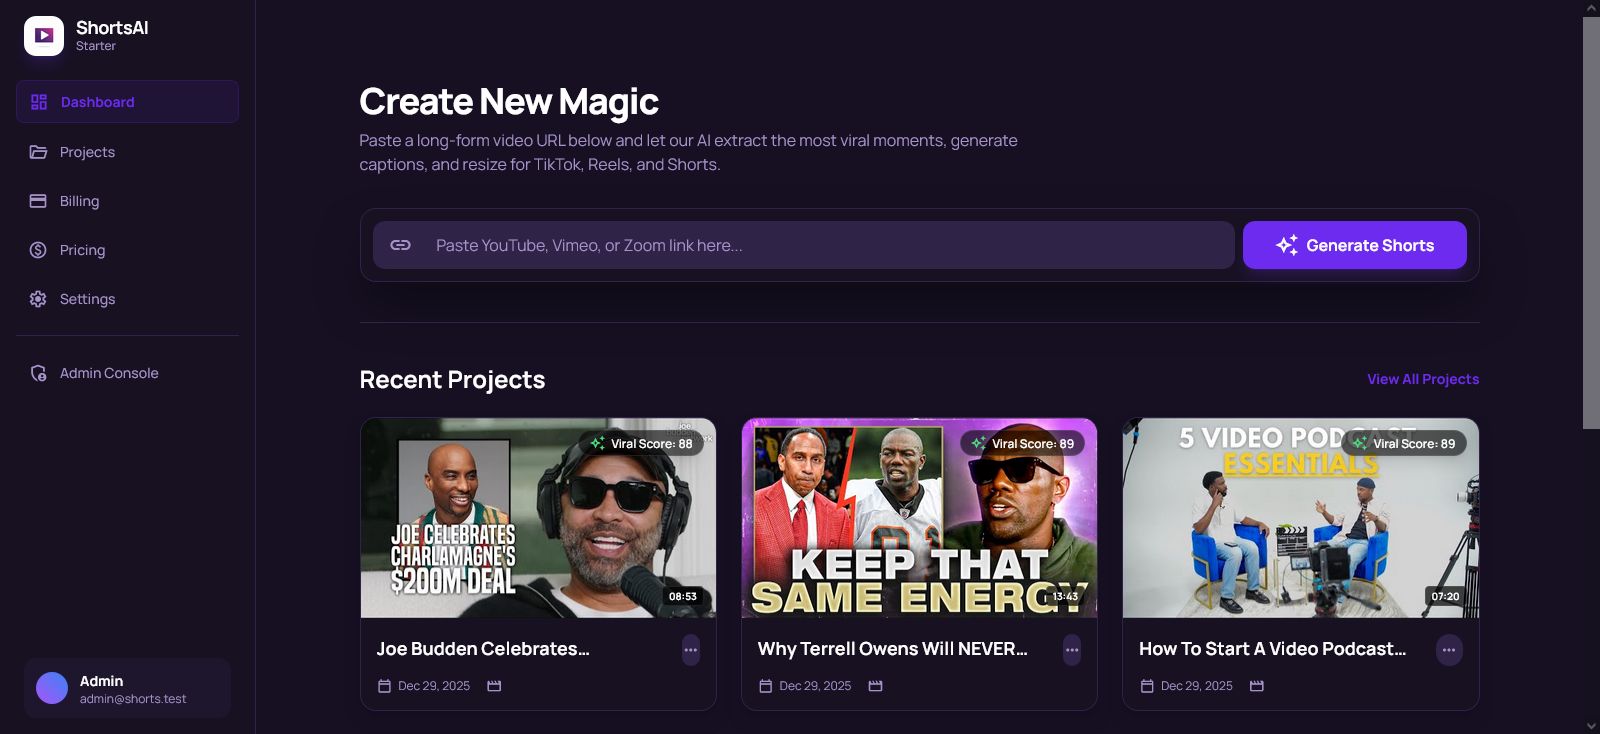Screen dimensions: 1600x734
Task: Open the Projects page from sidebar
Action: click(87, 152)
